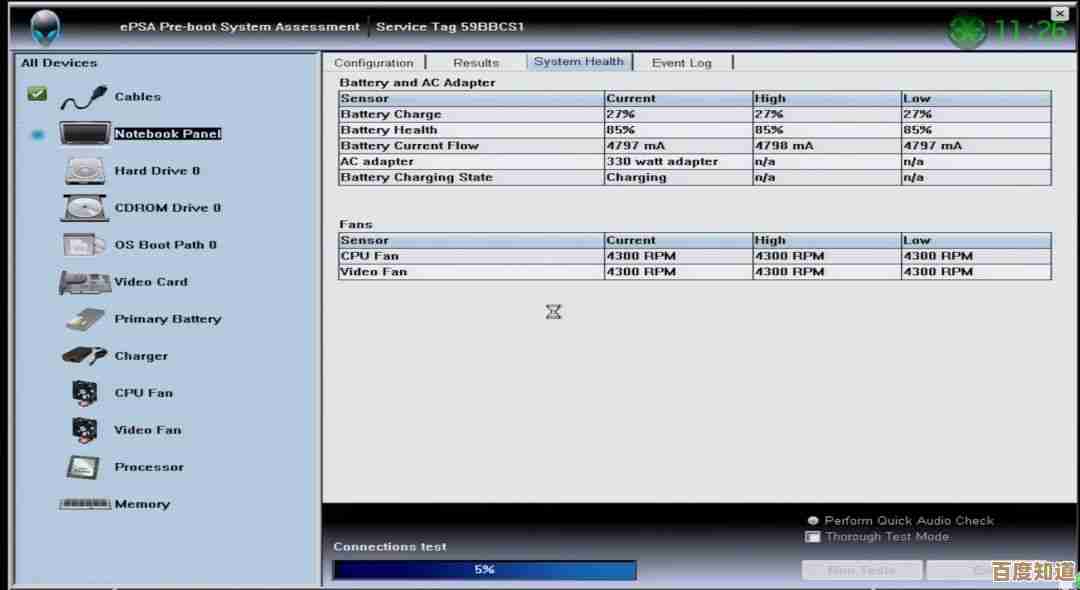Click the Alienware head logo
Image resolution: width=1080 pixels, height=590 pixels.
click(x=44, y=27)
